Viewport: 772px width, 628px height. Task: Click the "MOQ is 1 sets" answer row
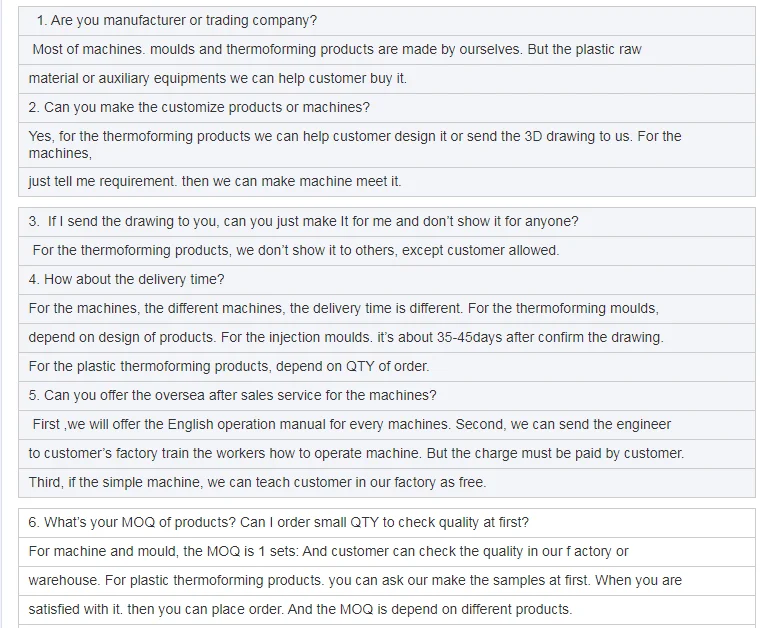328,551
